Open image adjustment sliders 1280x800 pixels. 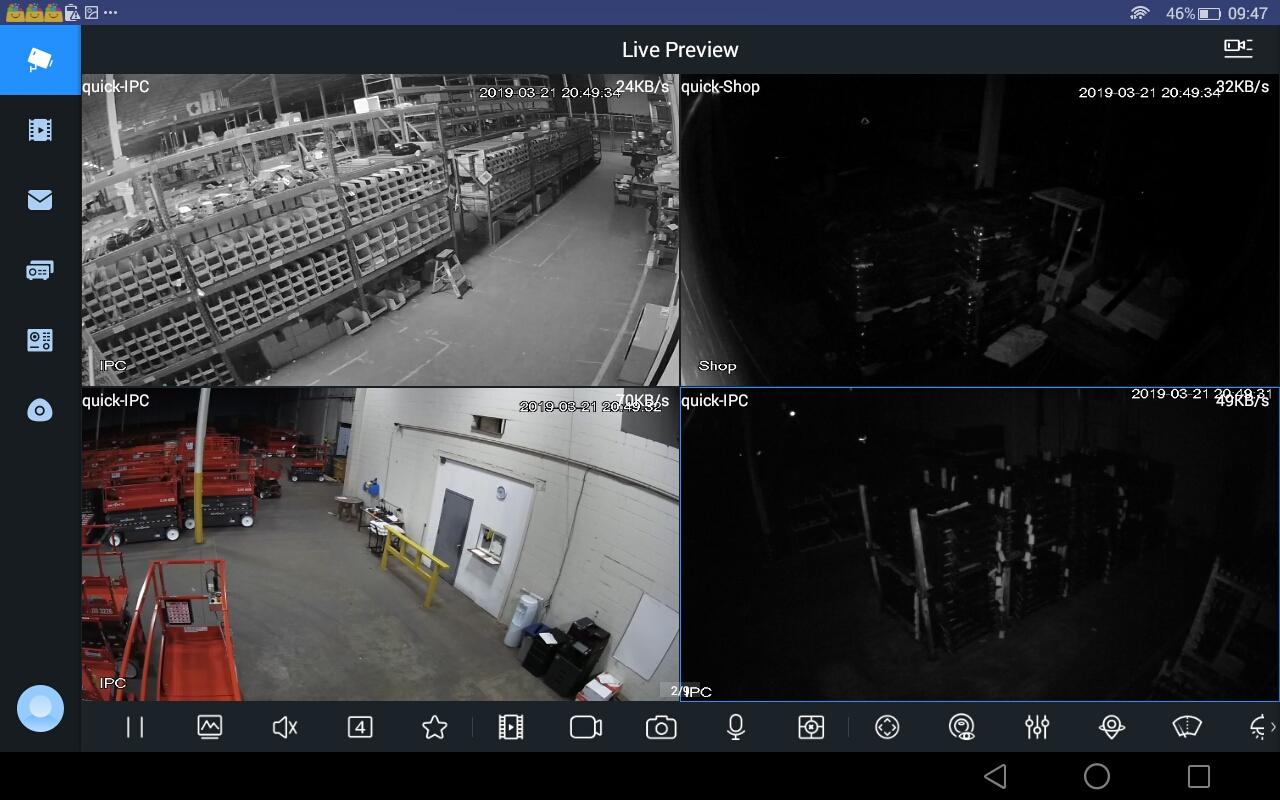(1036, 727)
